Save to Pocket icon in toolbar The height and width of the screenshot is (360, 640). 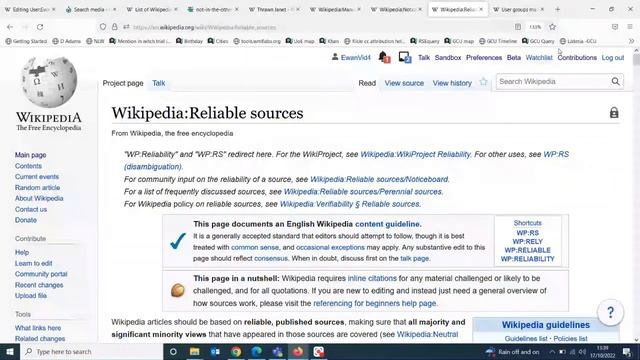(615, 27)
